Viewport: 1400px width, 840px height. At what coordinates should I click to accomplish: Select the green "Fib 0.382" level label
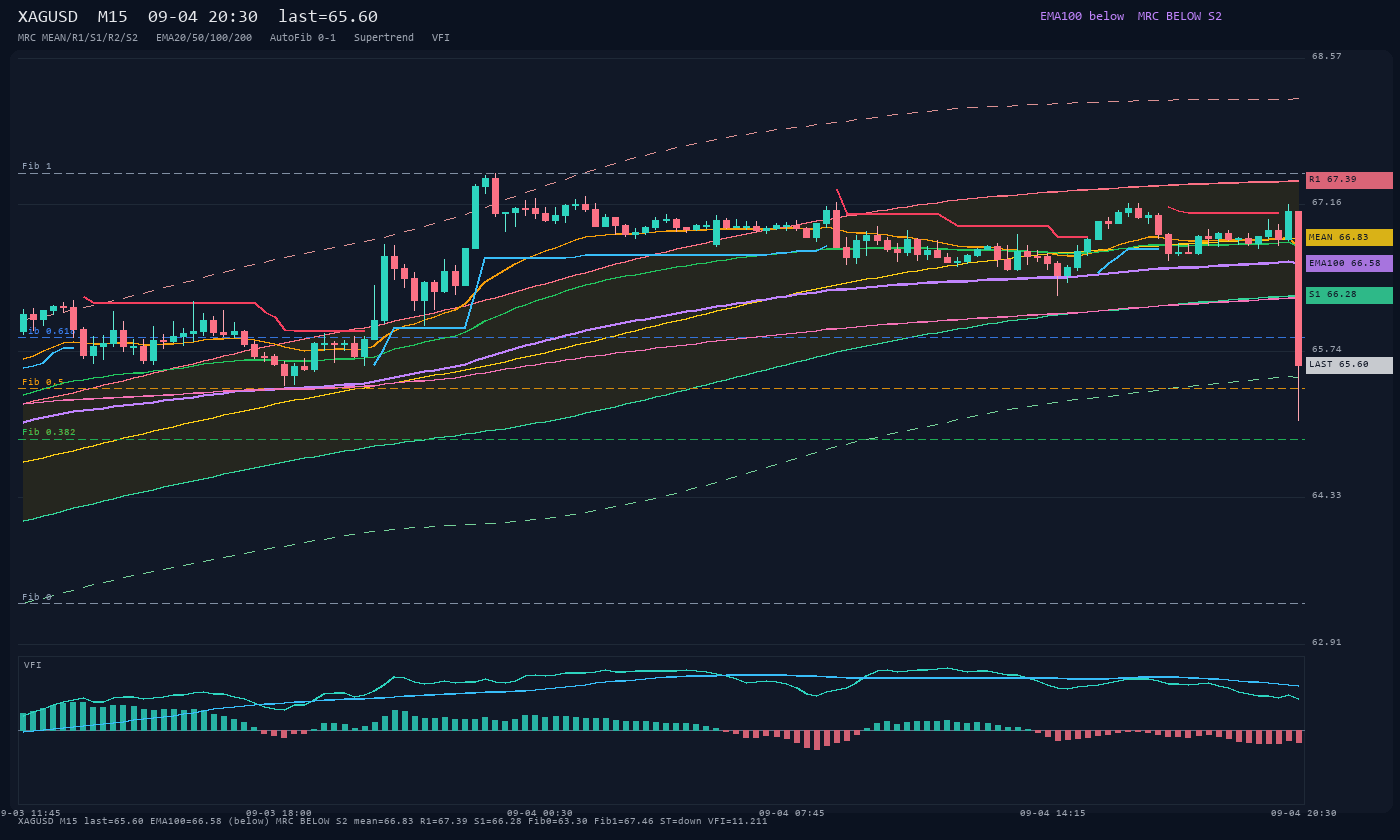[49, 433]
